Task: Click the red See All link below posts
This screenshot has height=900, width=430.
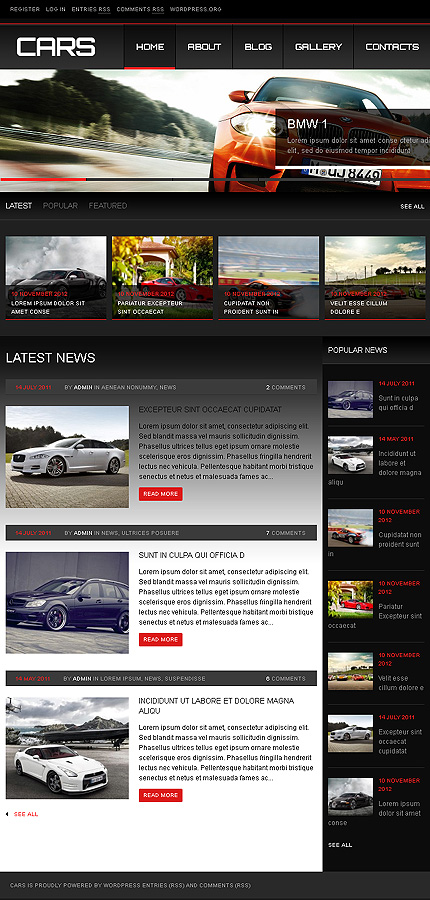Action: point(26,814)
